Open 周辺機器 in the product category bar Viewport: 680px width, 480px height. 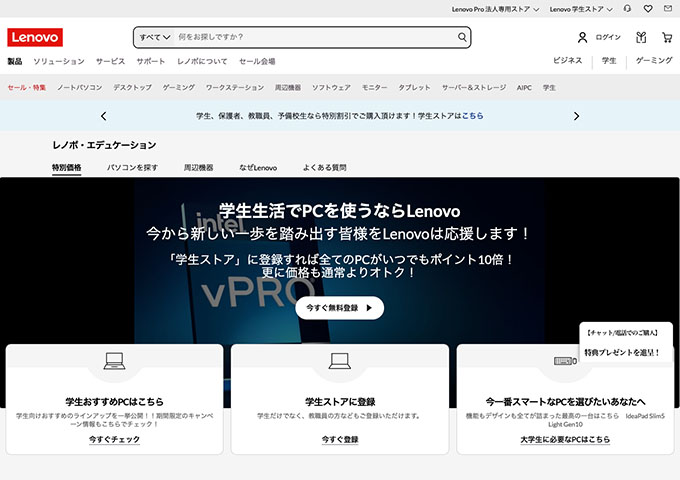coord(288,88)
